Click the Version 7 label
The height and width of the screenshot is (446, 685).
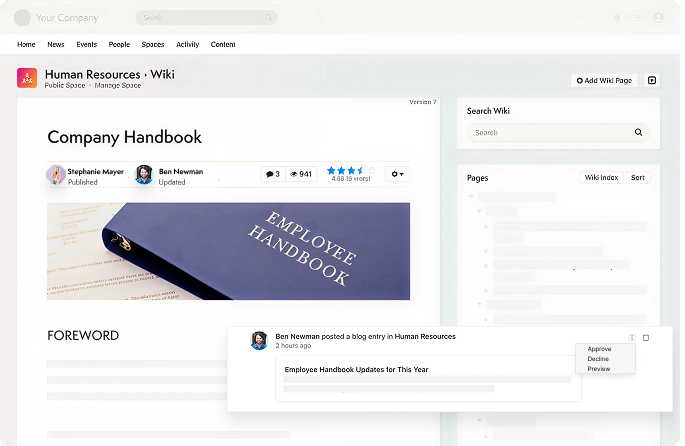tap(422, 102)
